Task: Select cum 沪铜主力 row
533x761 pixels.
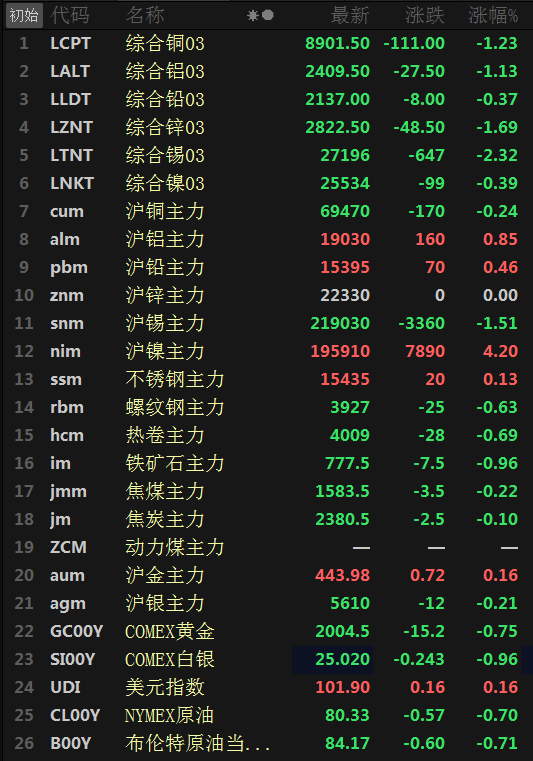Action: (266, 211)
